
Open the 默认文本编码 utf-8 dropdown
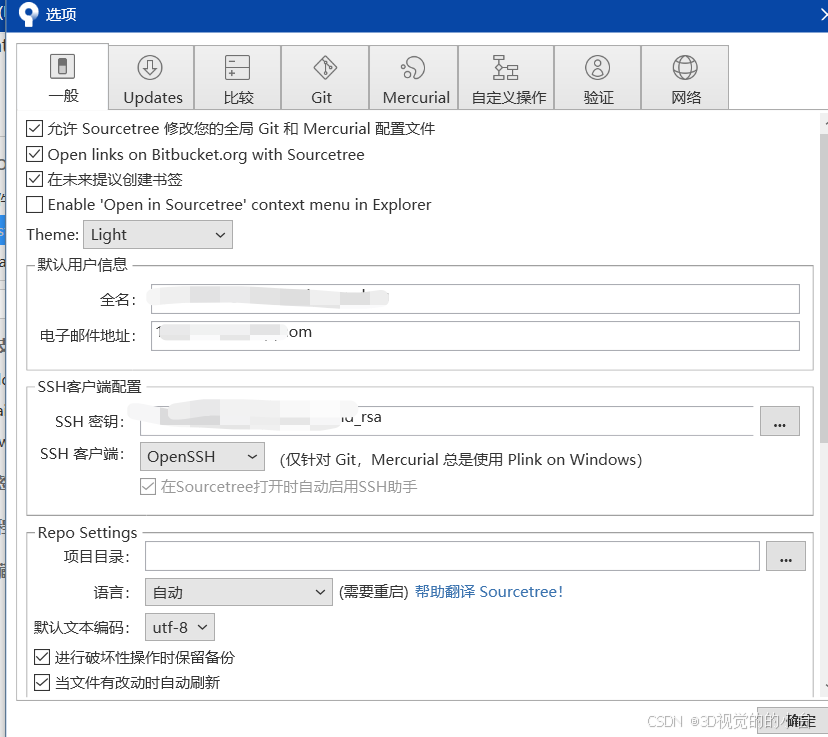tap(180, 627)
